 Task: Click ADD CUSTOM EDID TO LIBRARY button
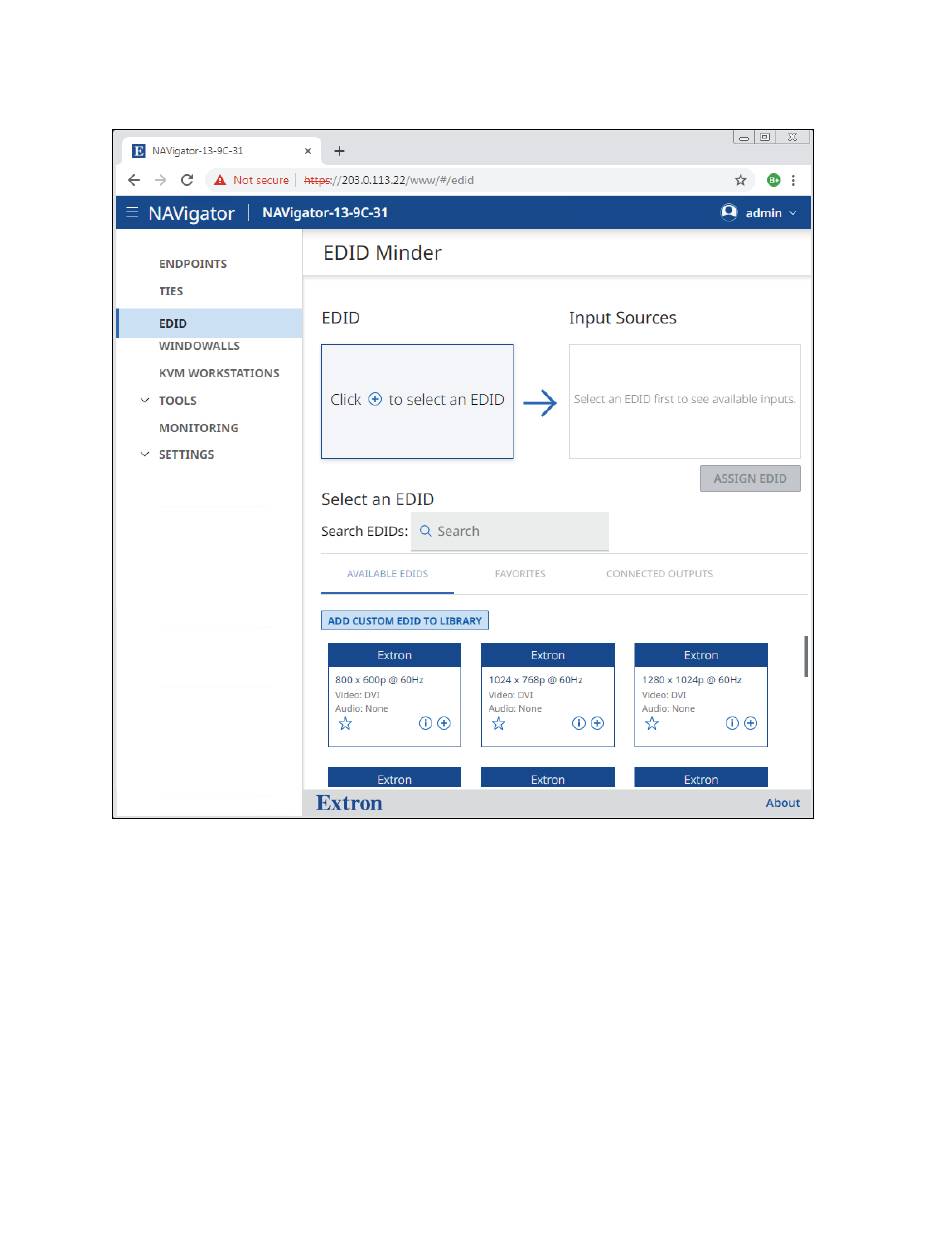click(405, 621)
